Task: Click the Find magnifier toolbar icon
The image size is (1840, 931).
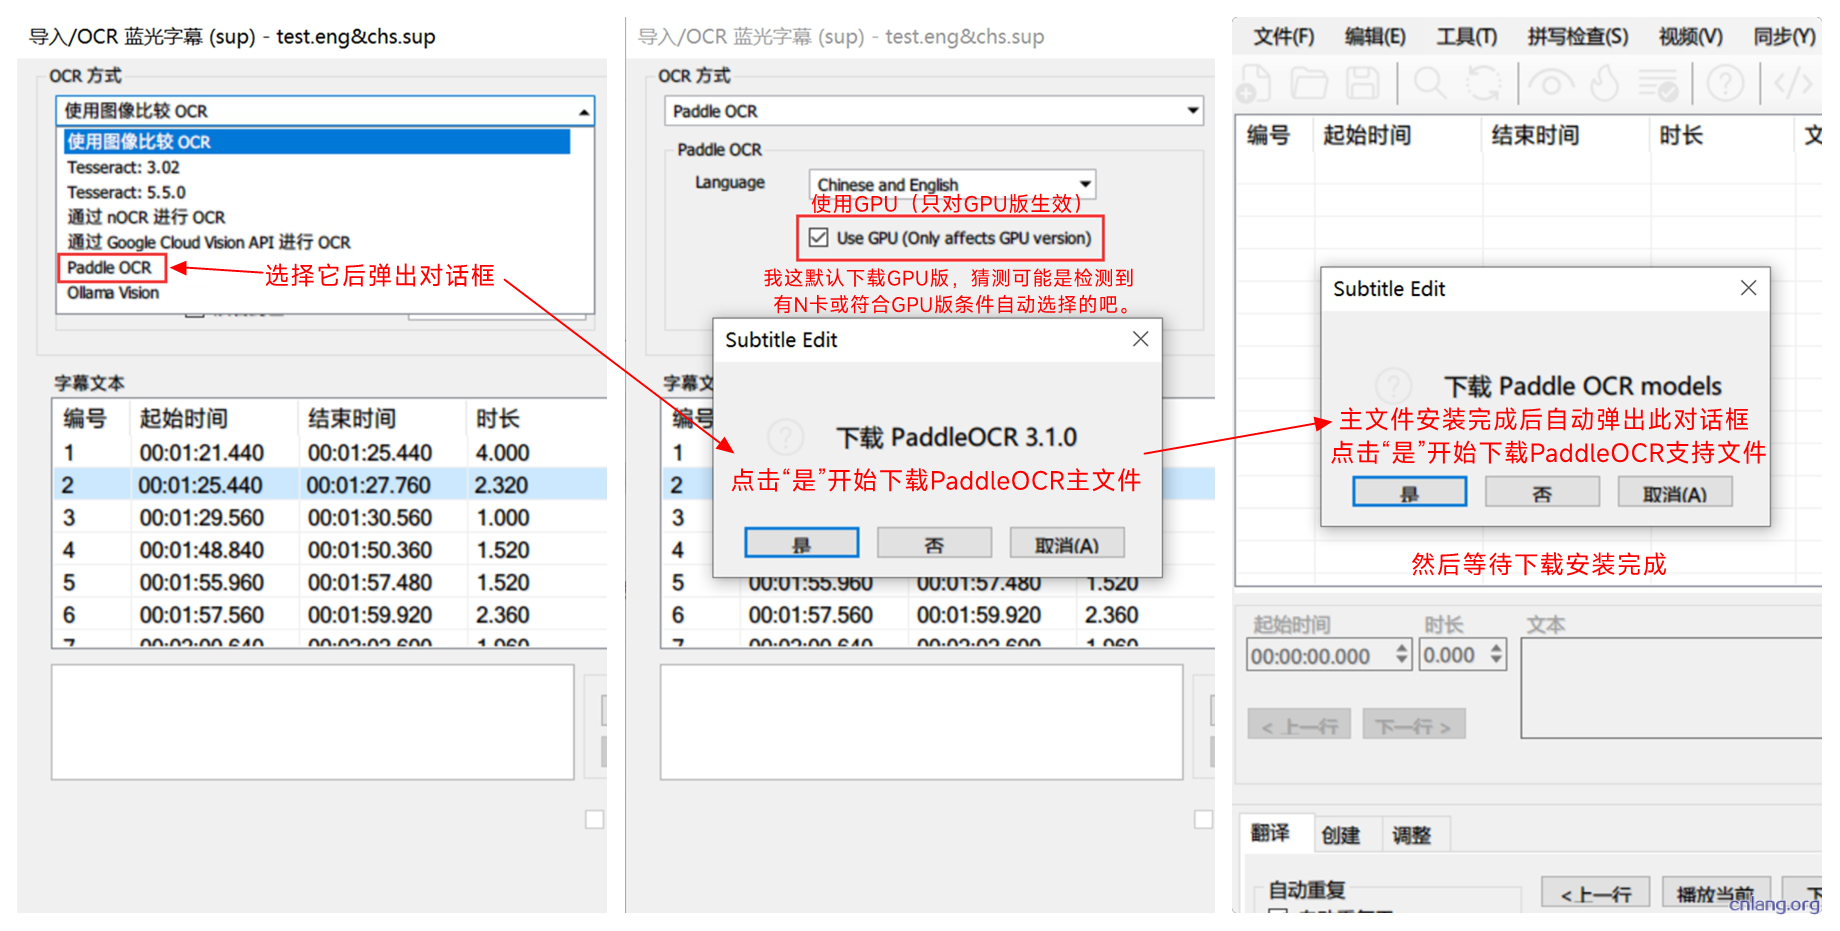Action: (1430, 83)
